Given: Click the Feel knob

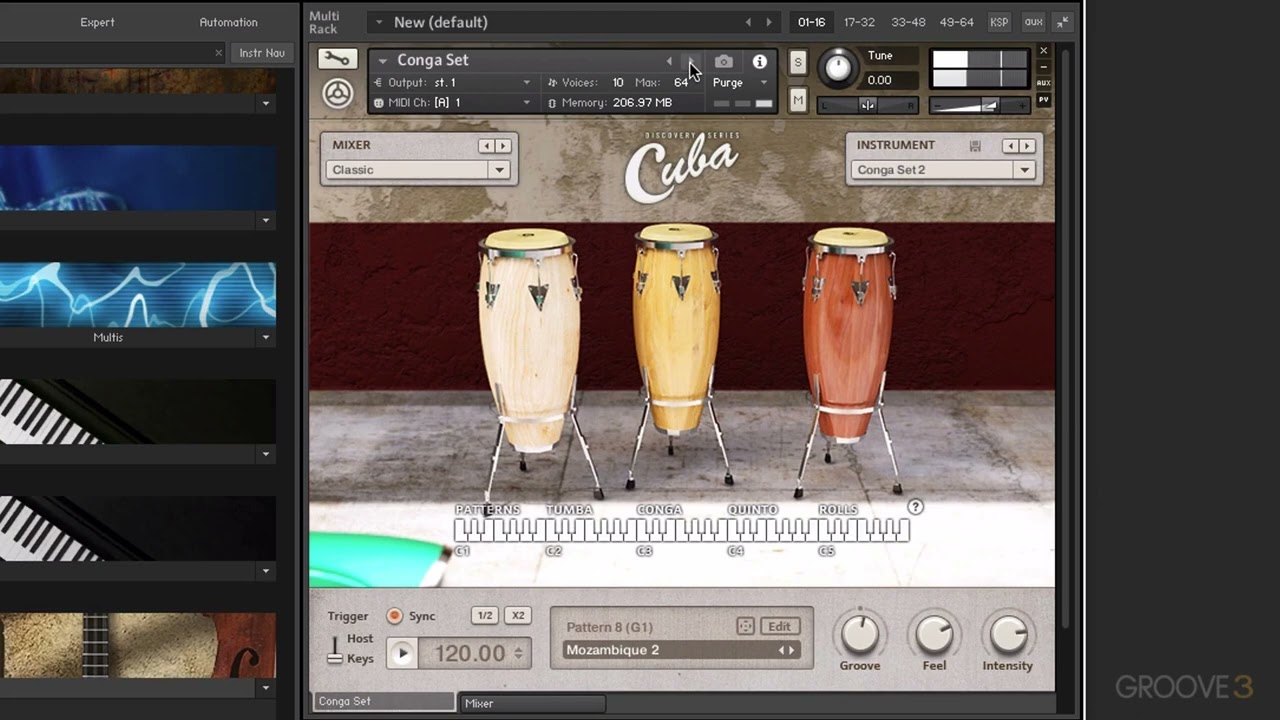Looking at the screenshot, I should coord(934,634).
